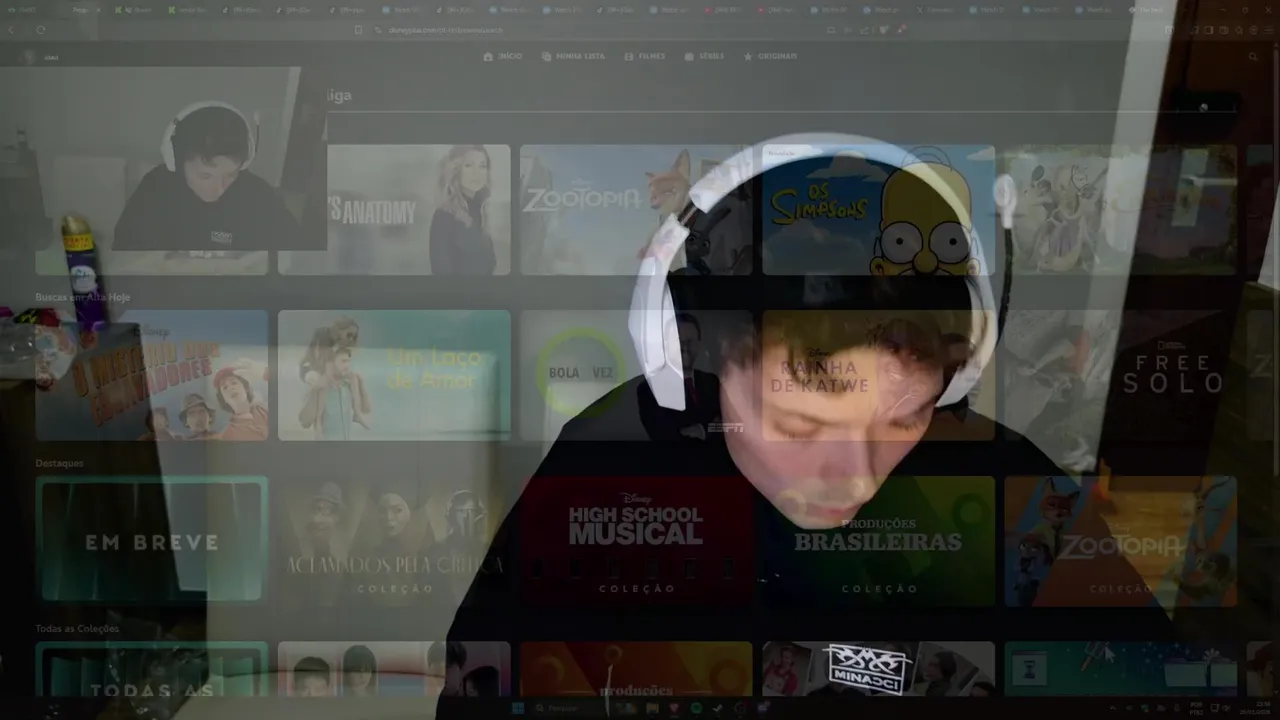
Task: Open the TODAS AS collections tile
Action: (x=151, y=670)
